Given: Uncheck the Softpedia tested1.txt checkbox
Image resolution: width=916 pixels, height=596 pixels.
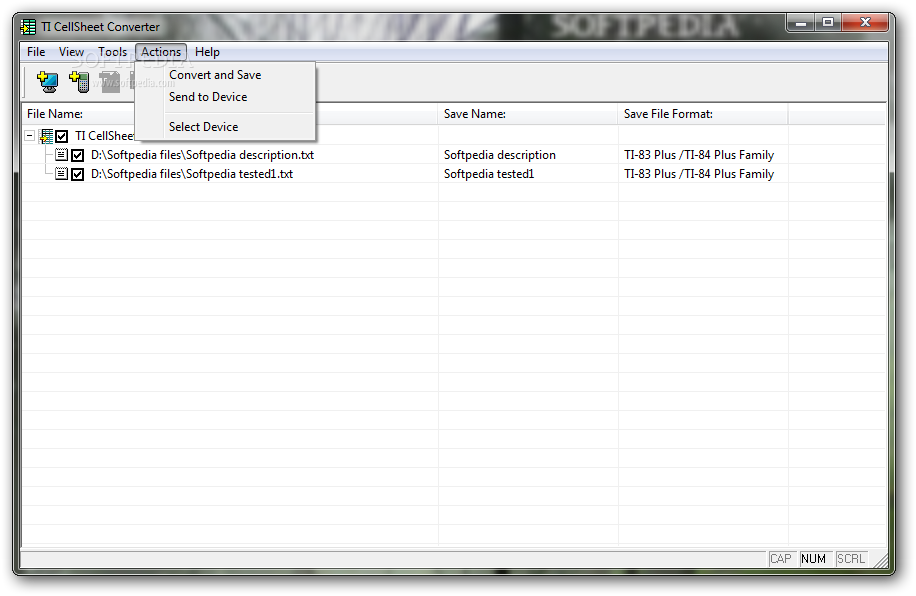Looking at the screenshot, I should click(x=78, y=174).
